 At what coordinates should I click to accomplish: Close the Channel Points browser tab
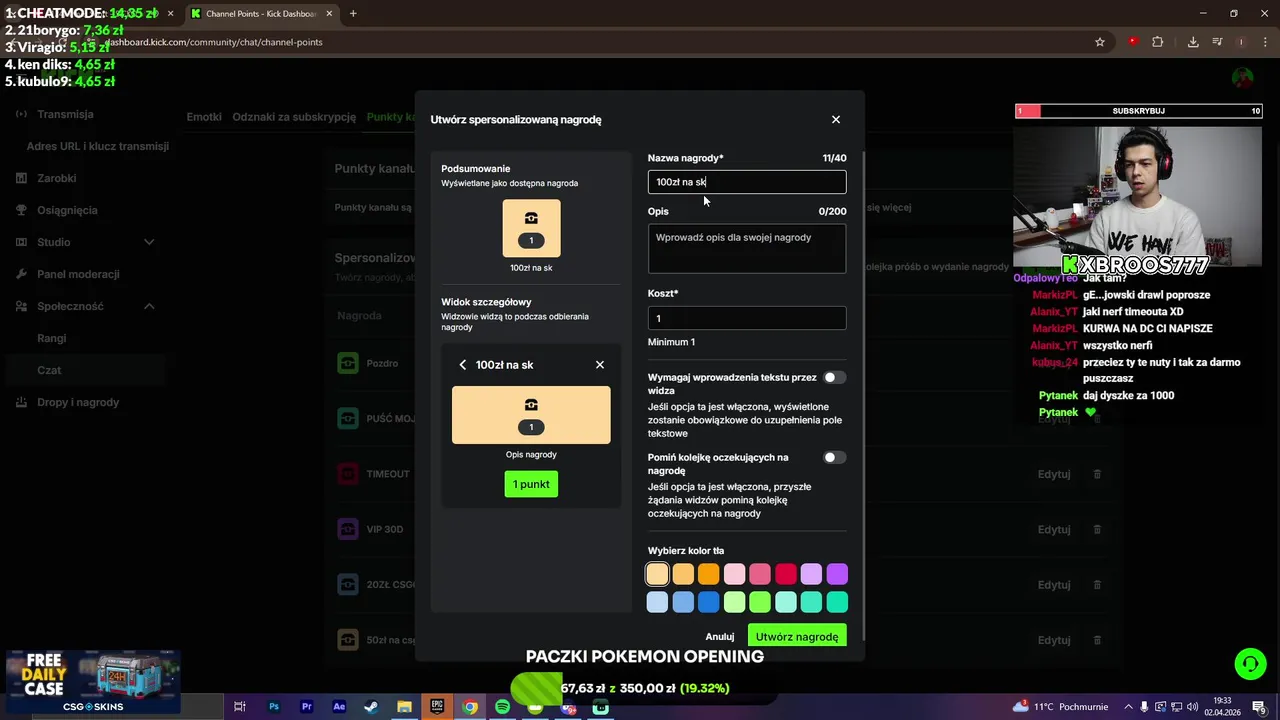click(x=329, y=14)
